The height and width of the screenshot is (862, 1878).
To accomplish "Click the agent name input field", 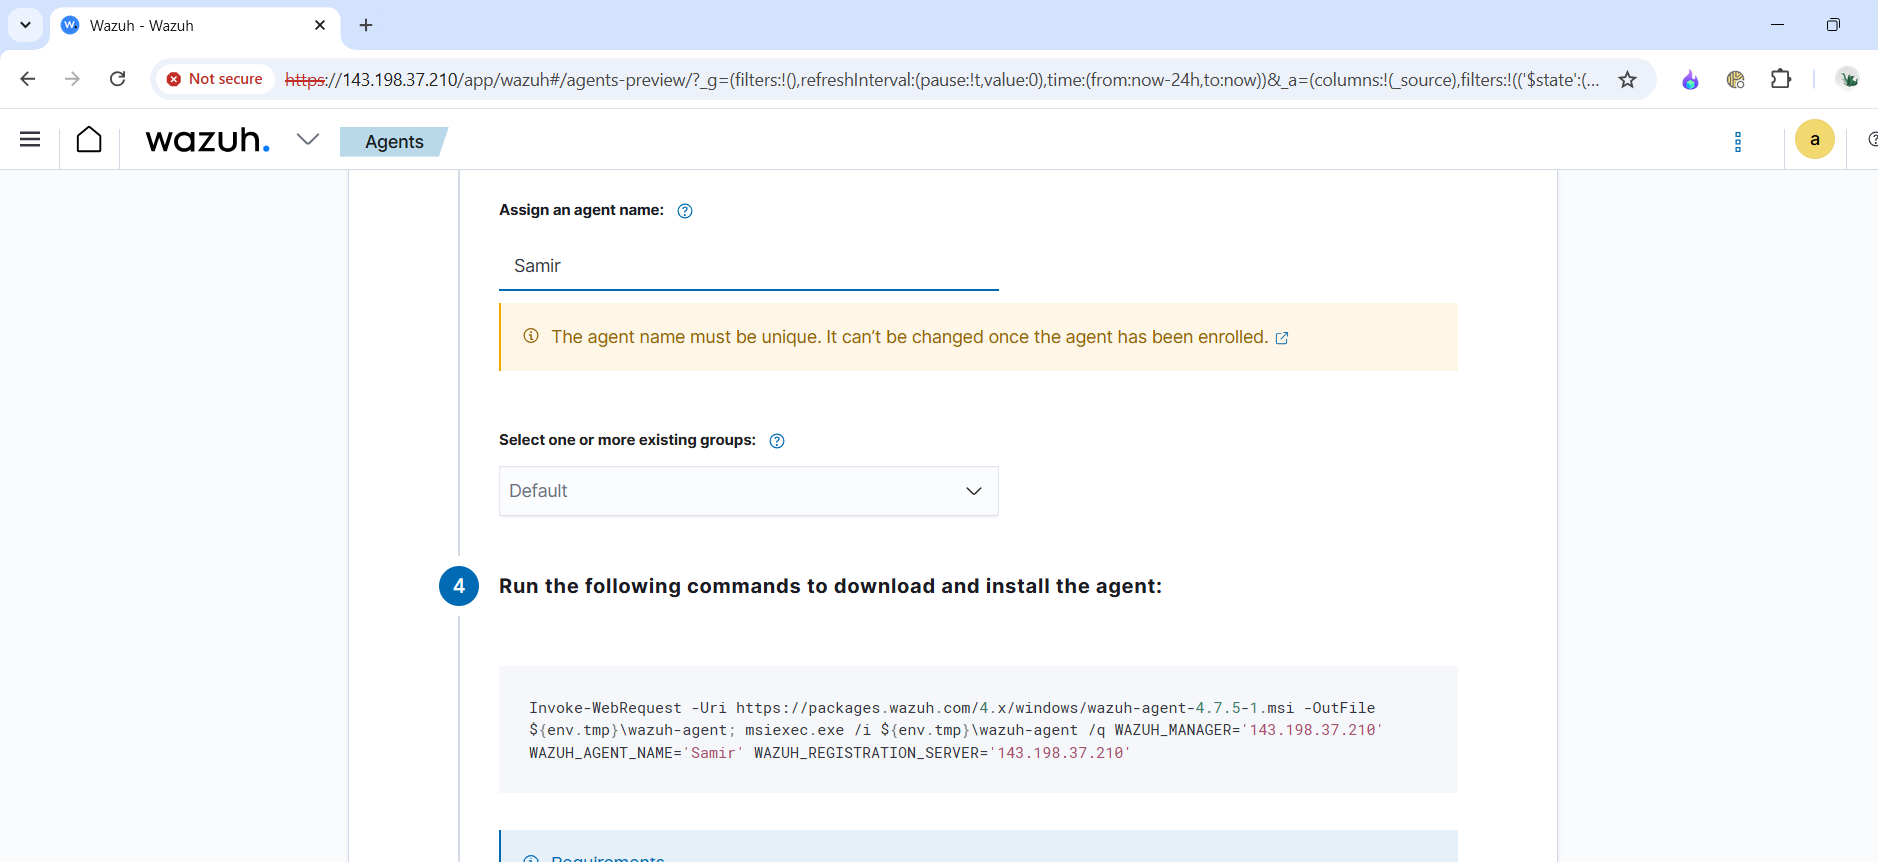I will [x=749, y=266].
